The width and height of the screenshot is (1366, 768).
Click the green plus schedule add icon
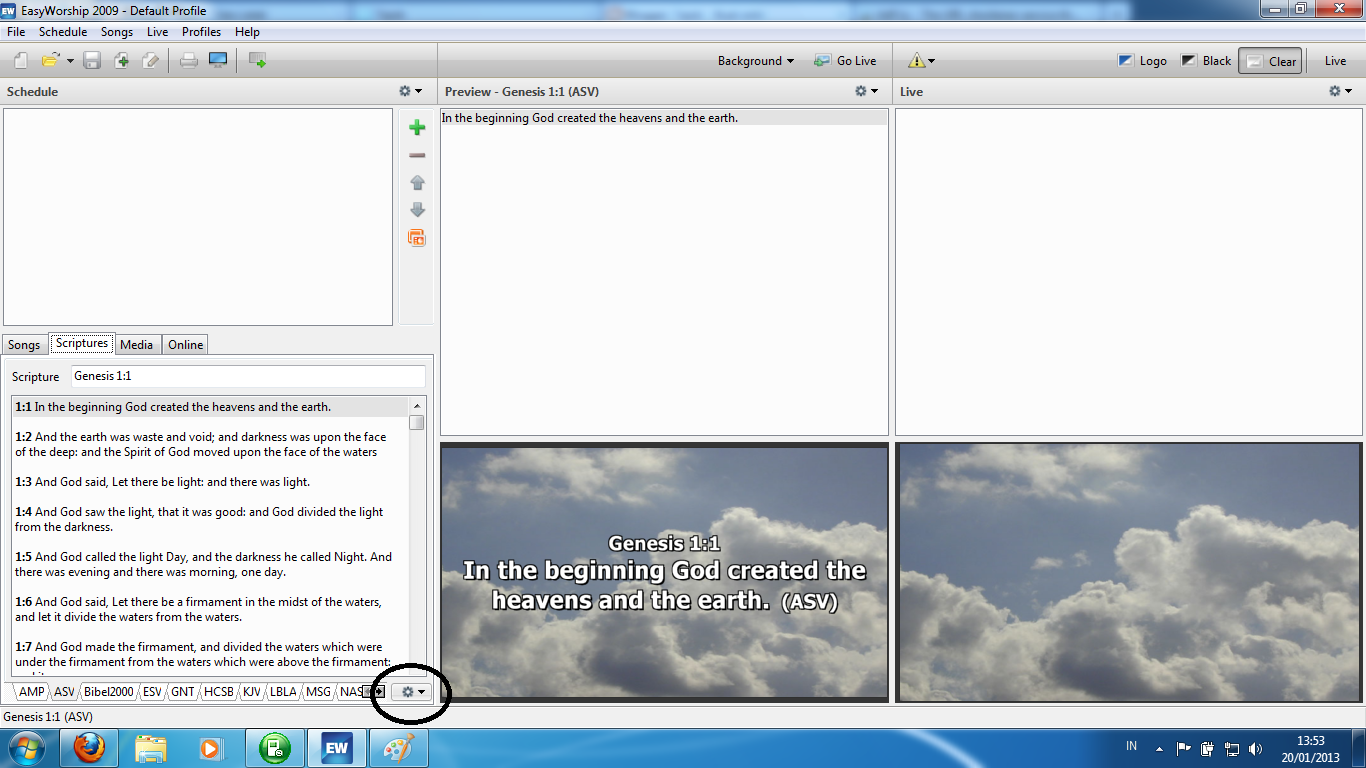418,128
